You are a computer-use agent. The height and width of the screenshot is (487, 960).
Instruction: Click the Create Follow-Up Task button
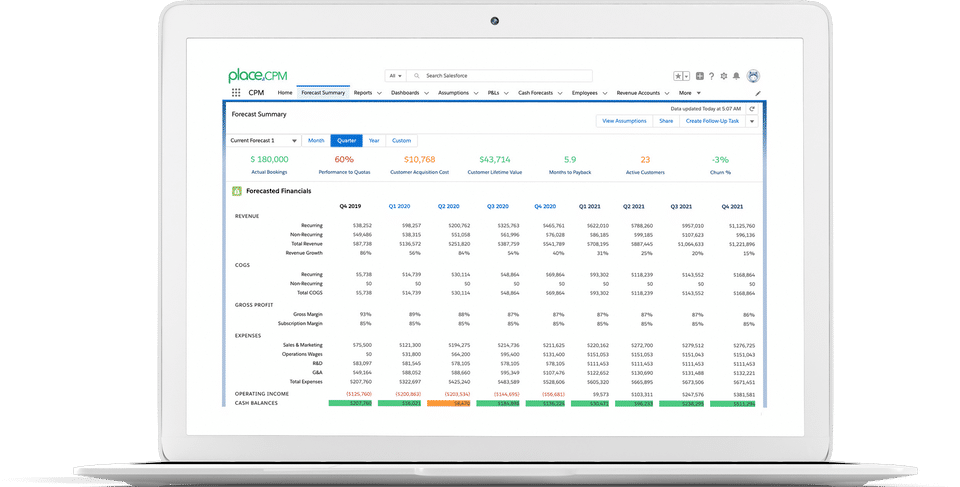[712, 121]
